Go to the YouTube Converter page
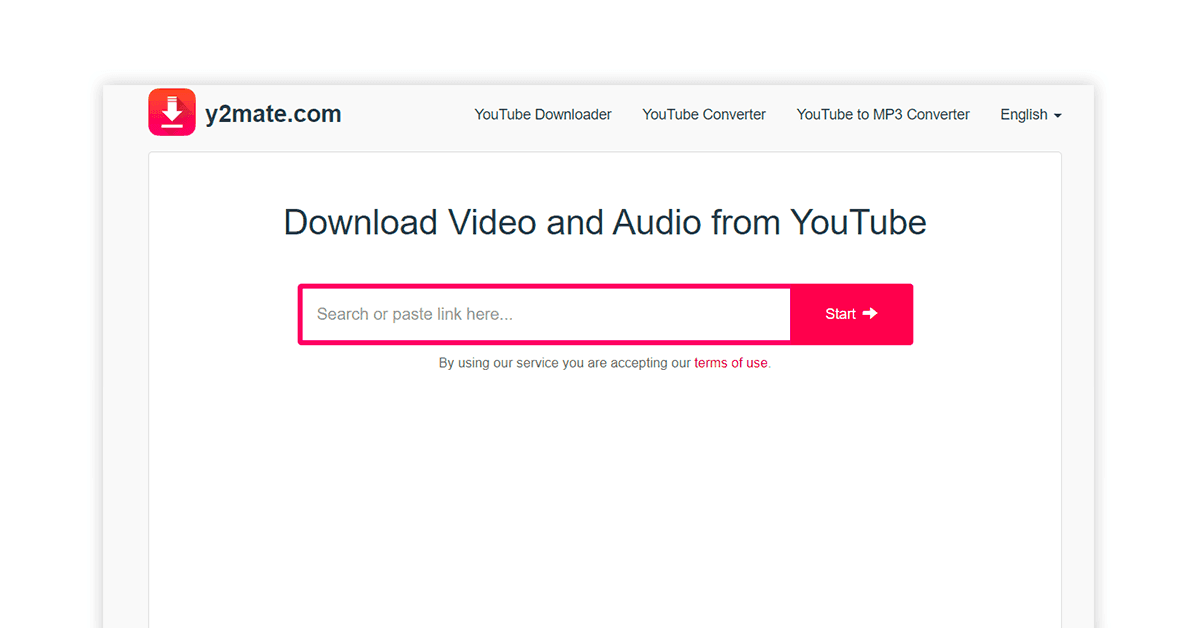The image size is (1200, 628). (704, 115)
